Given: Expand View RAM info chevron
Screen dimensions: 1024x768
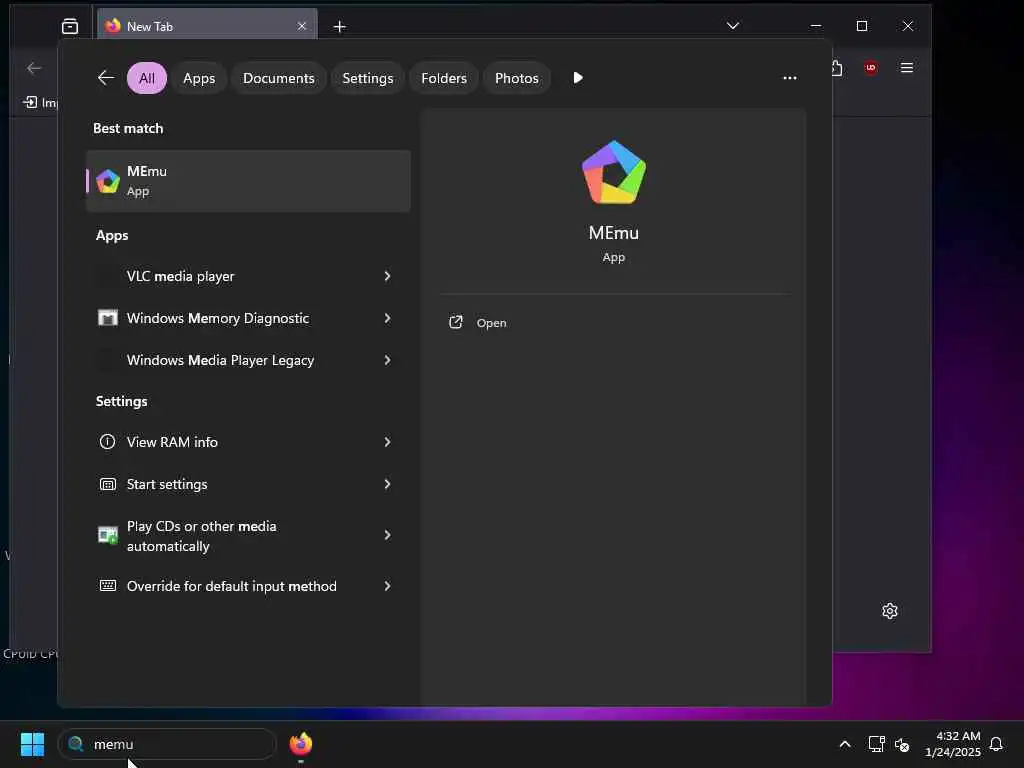Looking at the screenshot, I should 387,442.
